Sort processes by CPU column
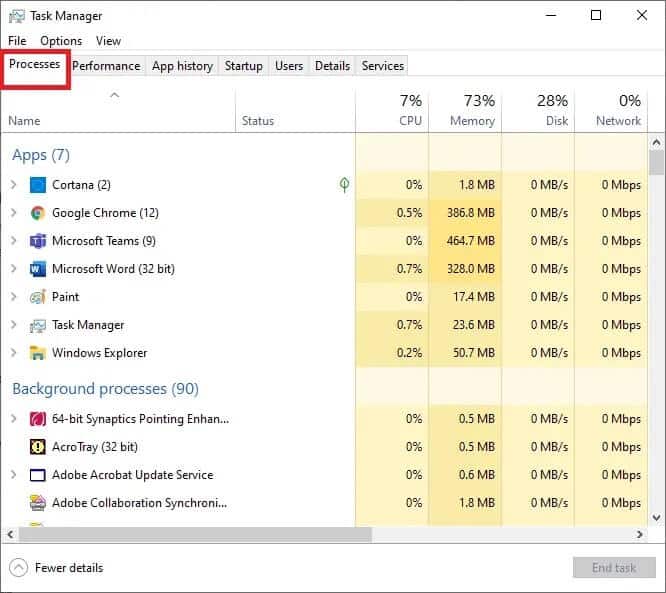666x593 pixels. (x=392, y=111)
